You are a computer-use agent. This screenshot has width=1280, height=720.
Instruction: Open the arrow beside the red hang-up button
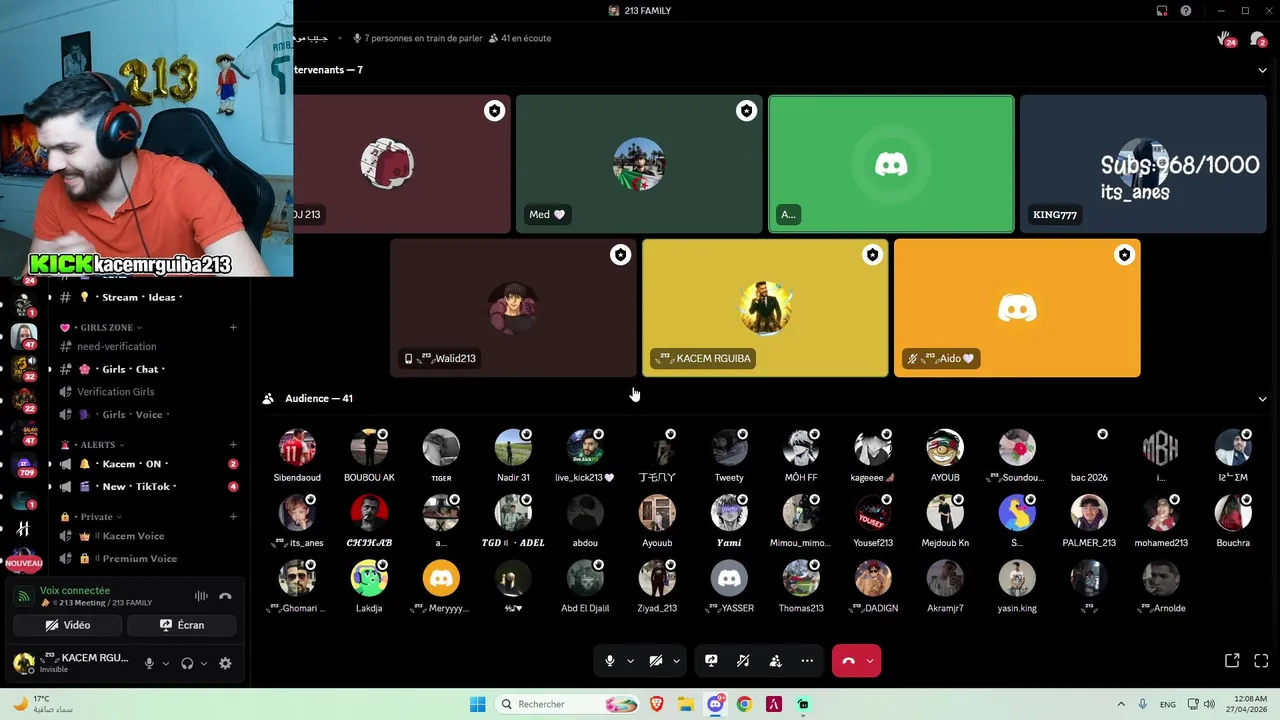pyautogui.click(x=870, y=661)
